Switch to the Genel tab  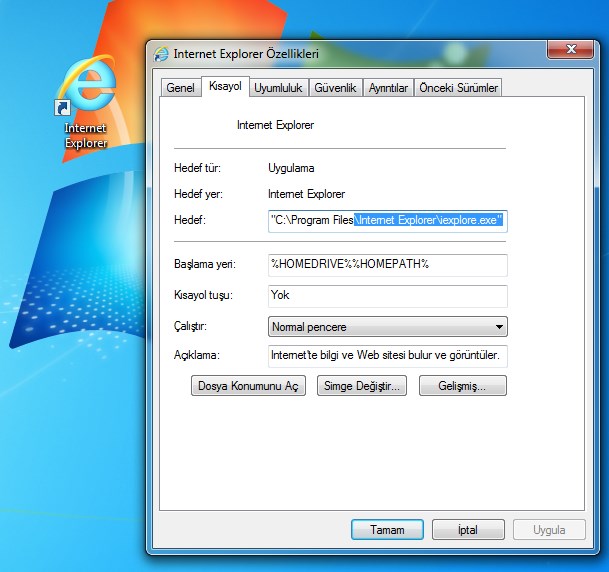180,88
